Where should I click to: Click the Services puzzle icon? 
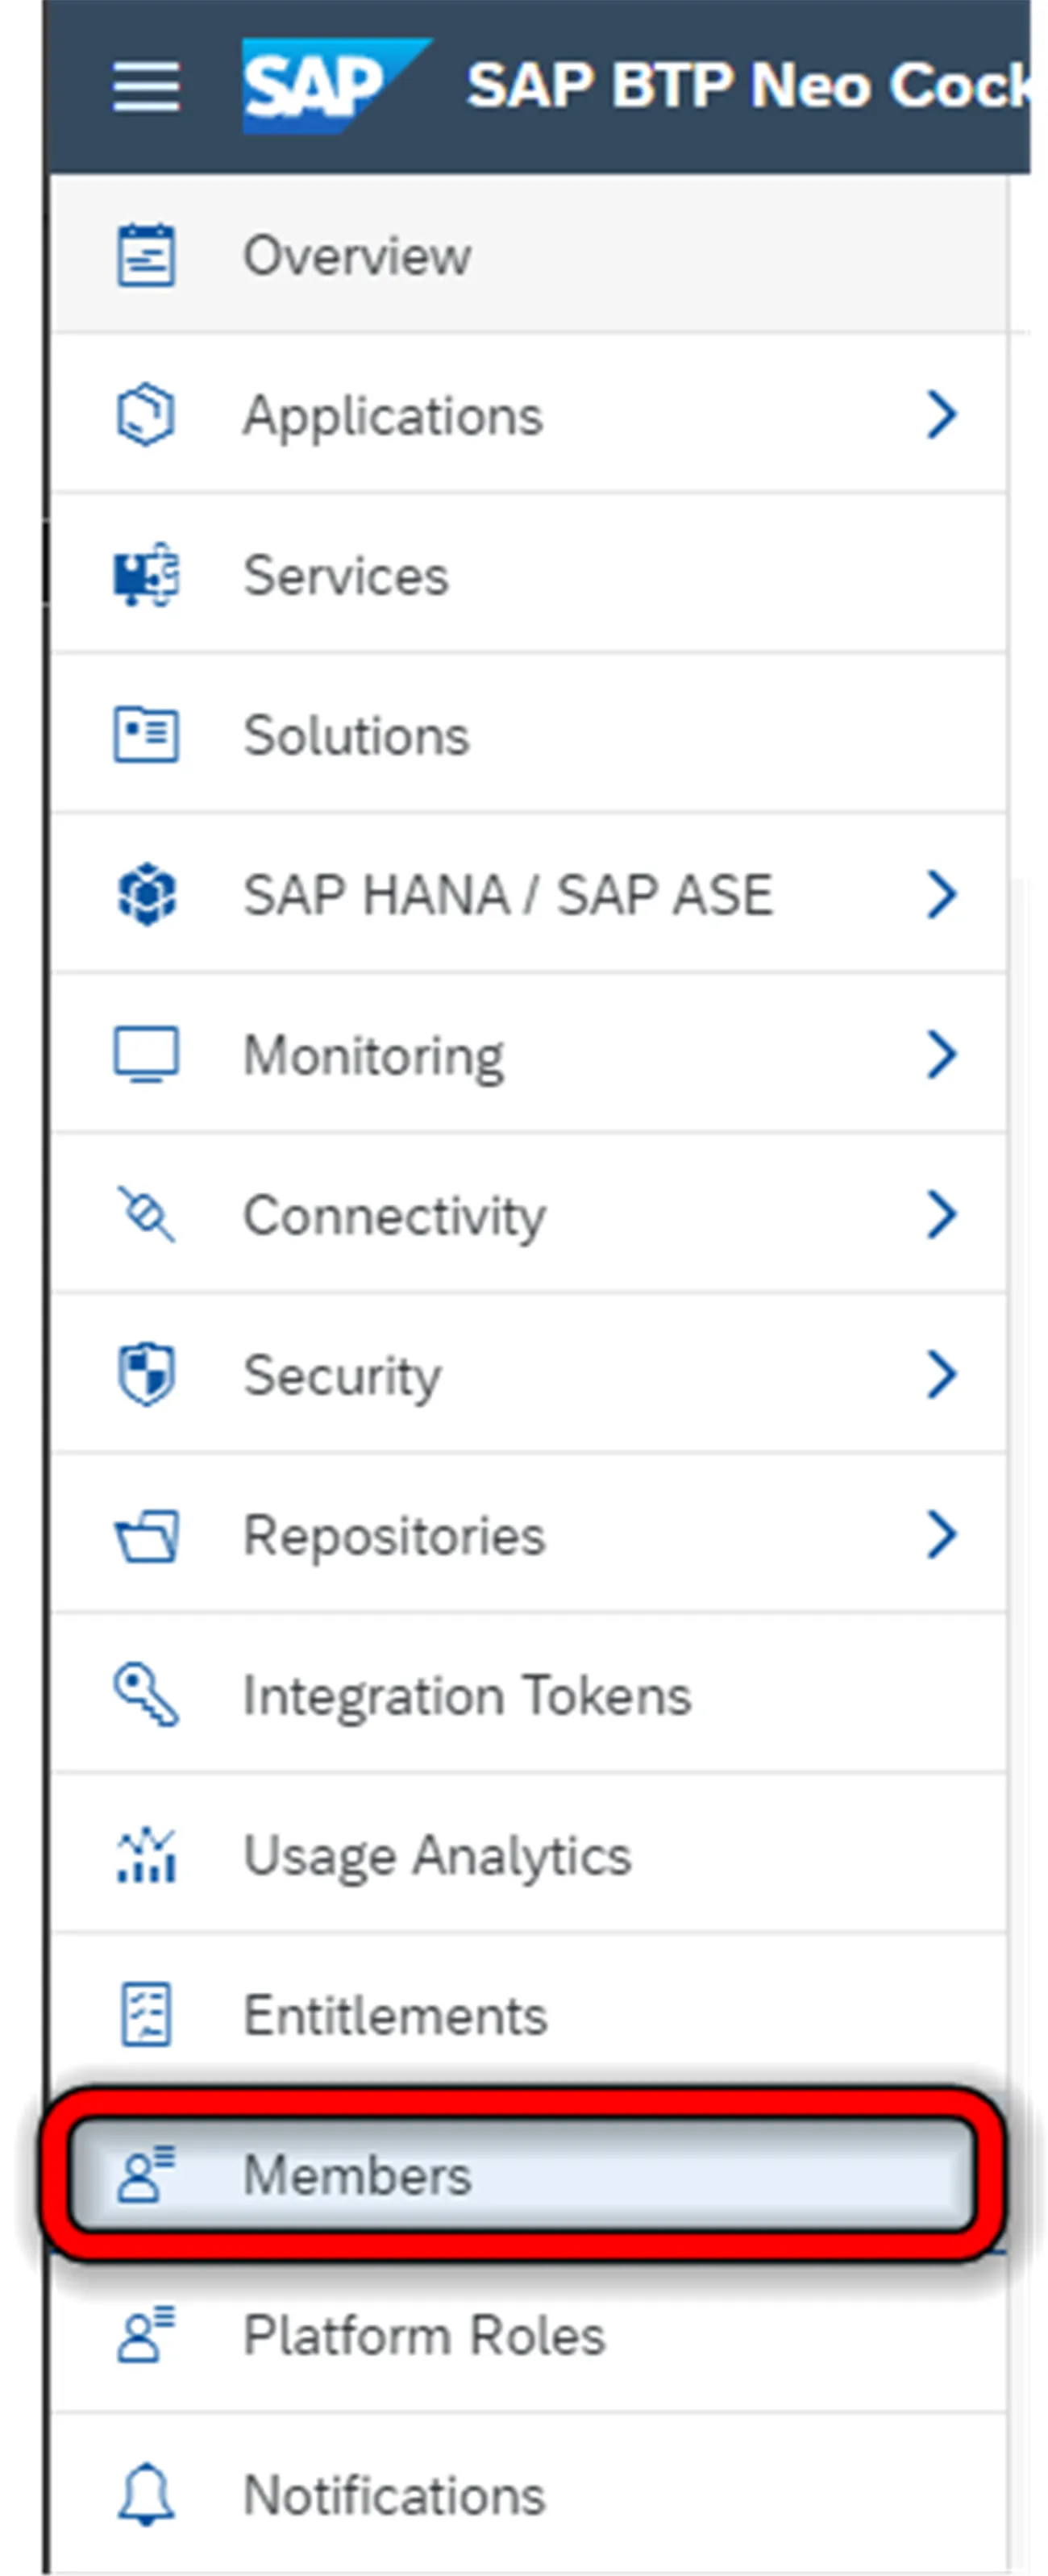(x=146, y=574)
